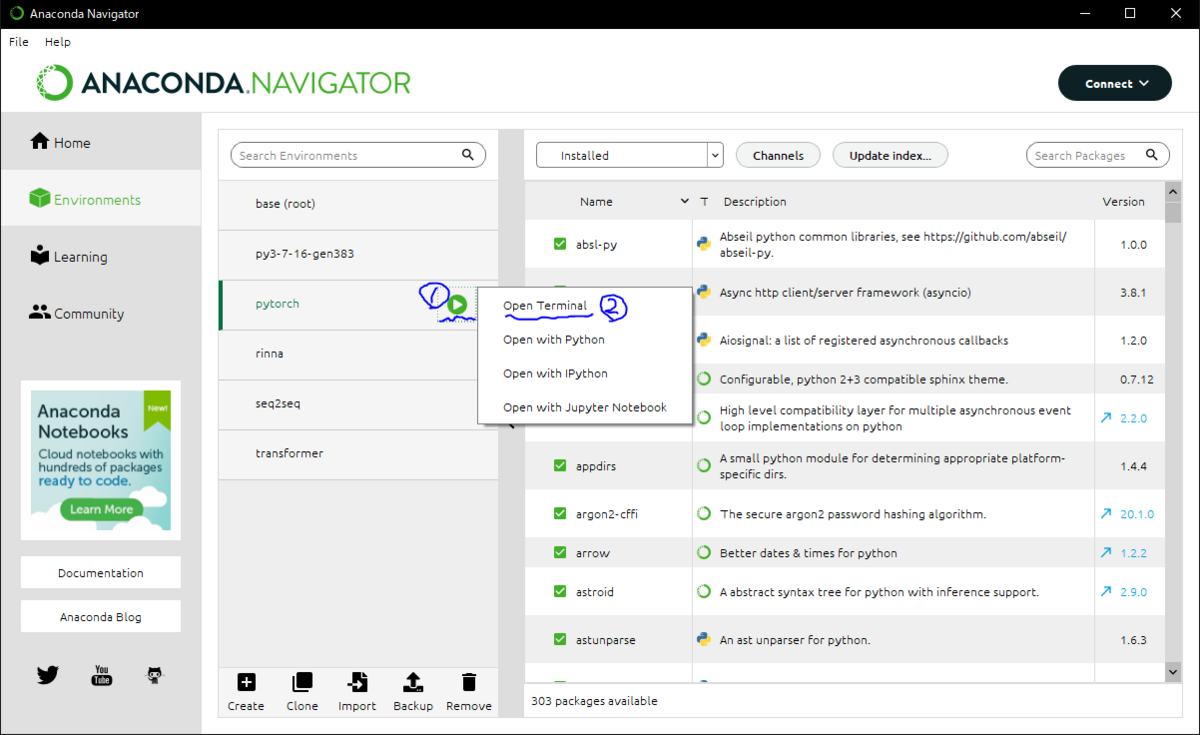Select the base (root) environment
1200x735 pixels.
[358, 204]
